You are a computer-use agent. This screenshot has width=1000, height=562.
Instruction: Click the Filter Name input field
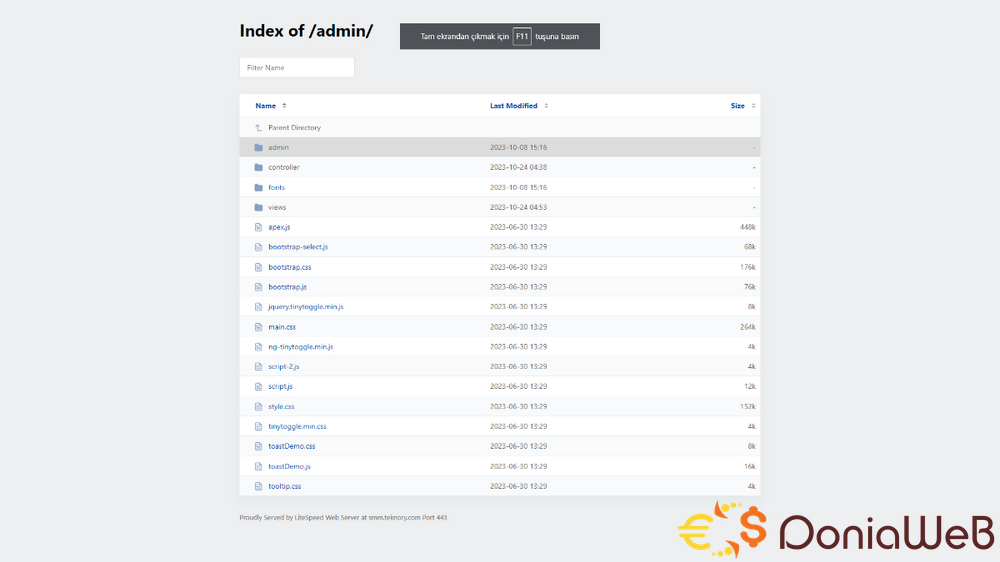pos(297,68)
